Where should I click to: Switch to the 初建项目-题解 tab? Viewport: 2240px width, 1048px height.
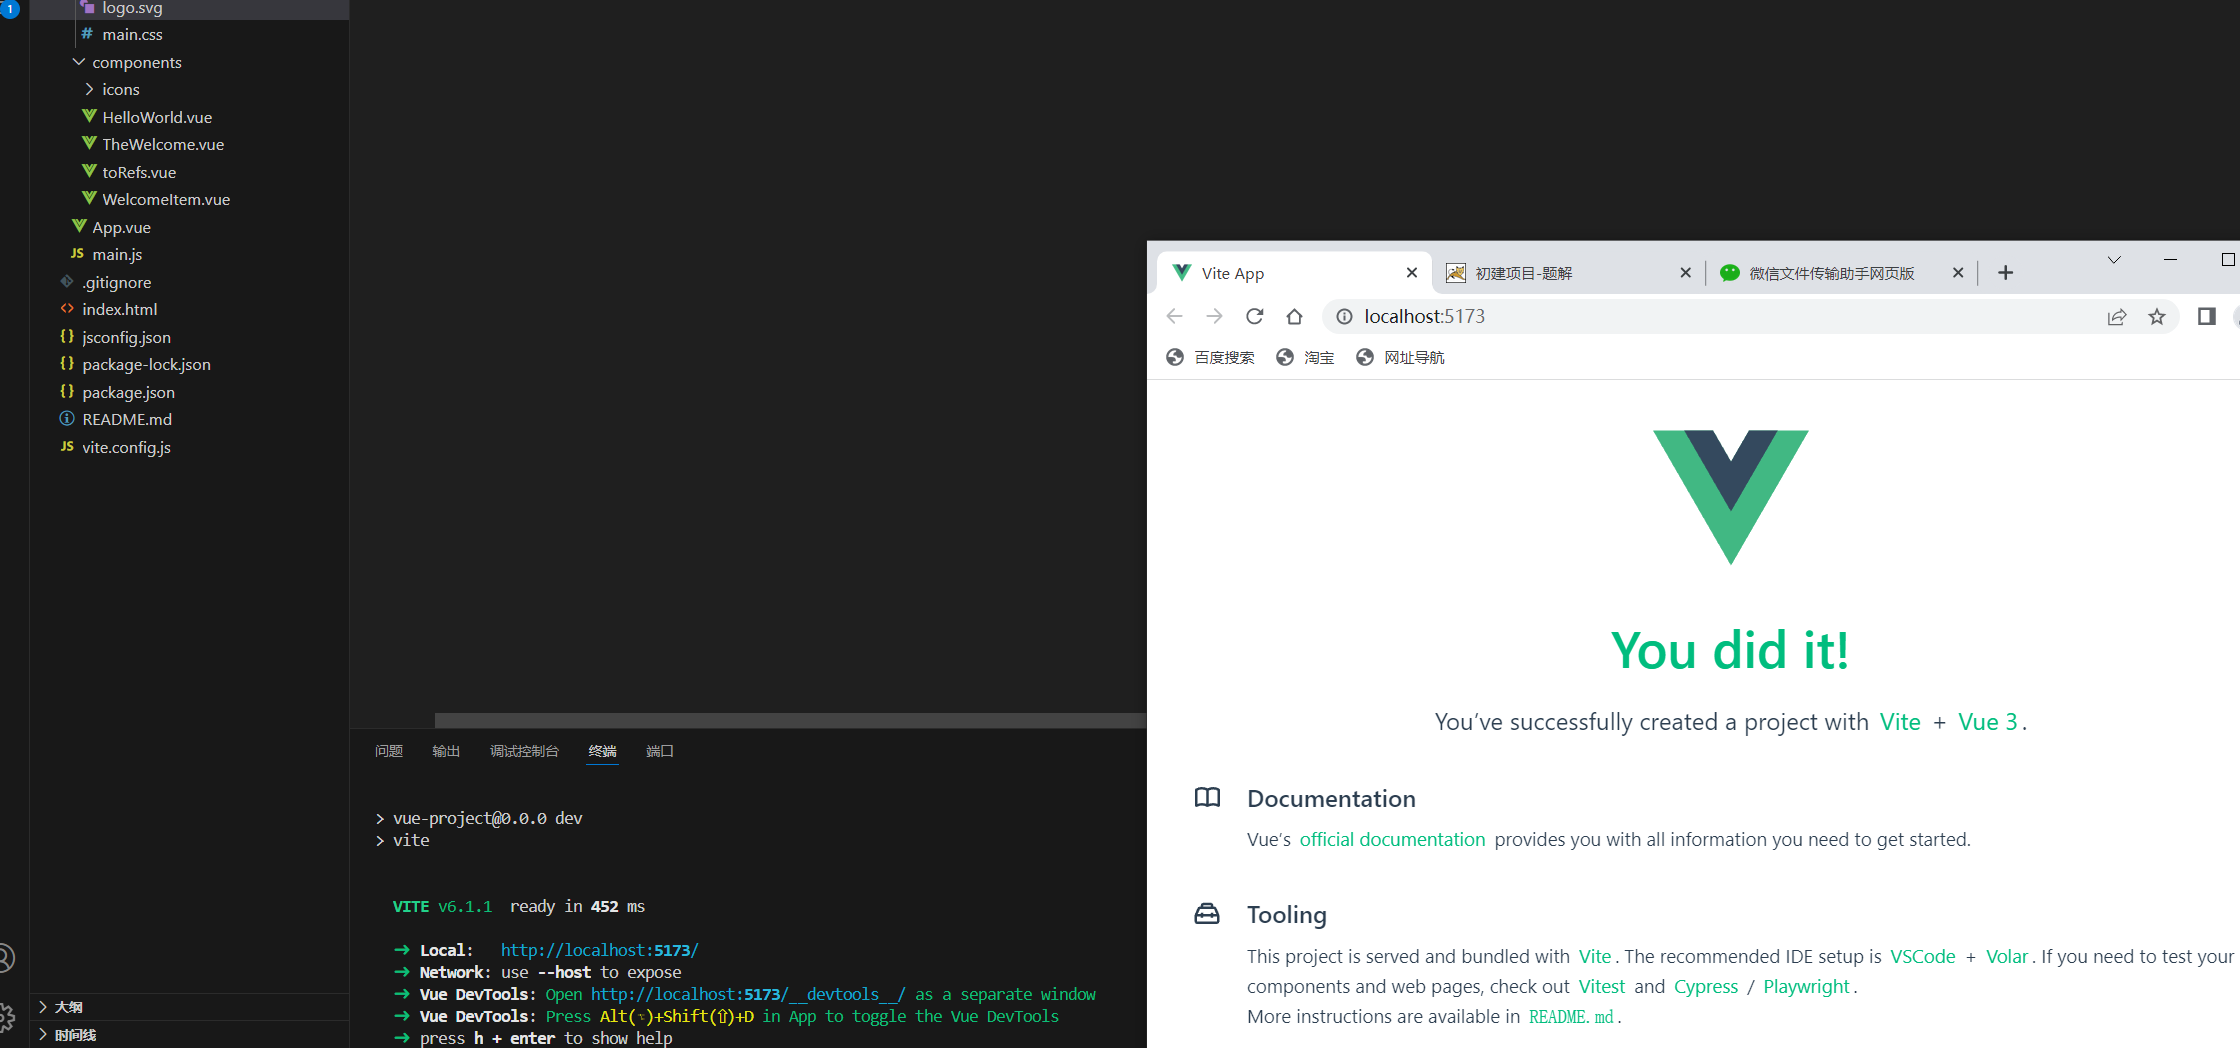click(x=1568, y=273)
